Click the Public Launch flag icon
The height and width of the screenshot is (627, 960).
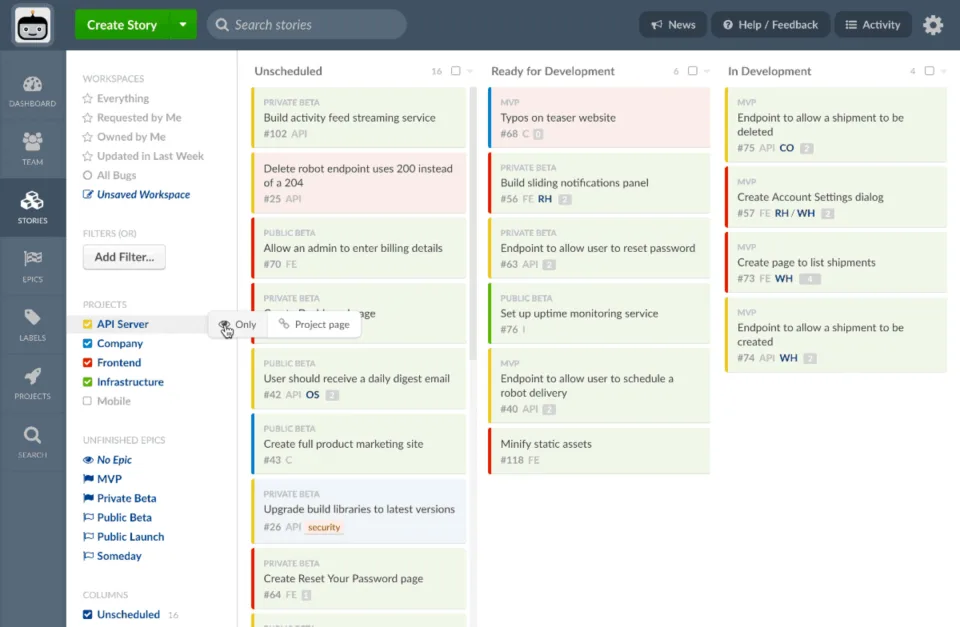(88, 537)
